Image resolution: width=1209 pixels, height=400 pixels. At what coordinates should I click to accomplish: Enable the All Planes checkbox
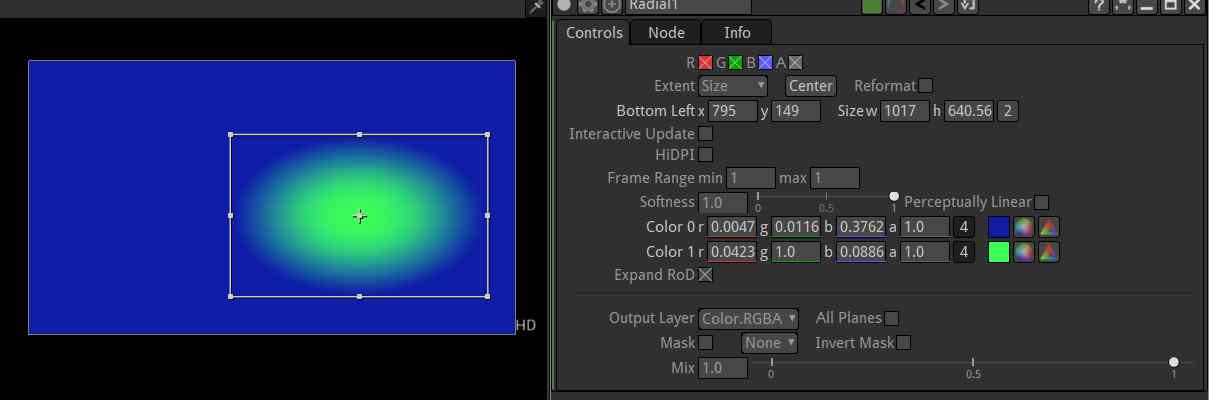click(x=891, y=318)
